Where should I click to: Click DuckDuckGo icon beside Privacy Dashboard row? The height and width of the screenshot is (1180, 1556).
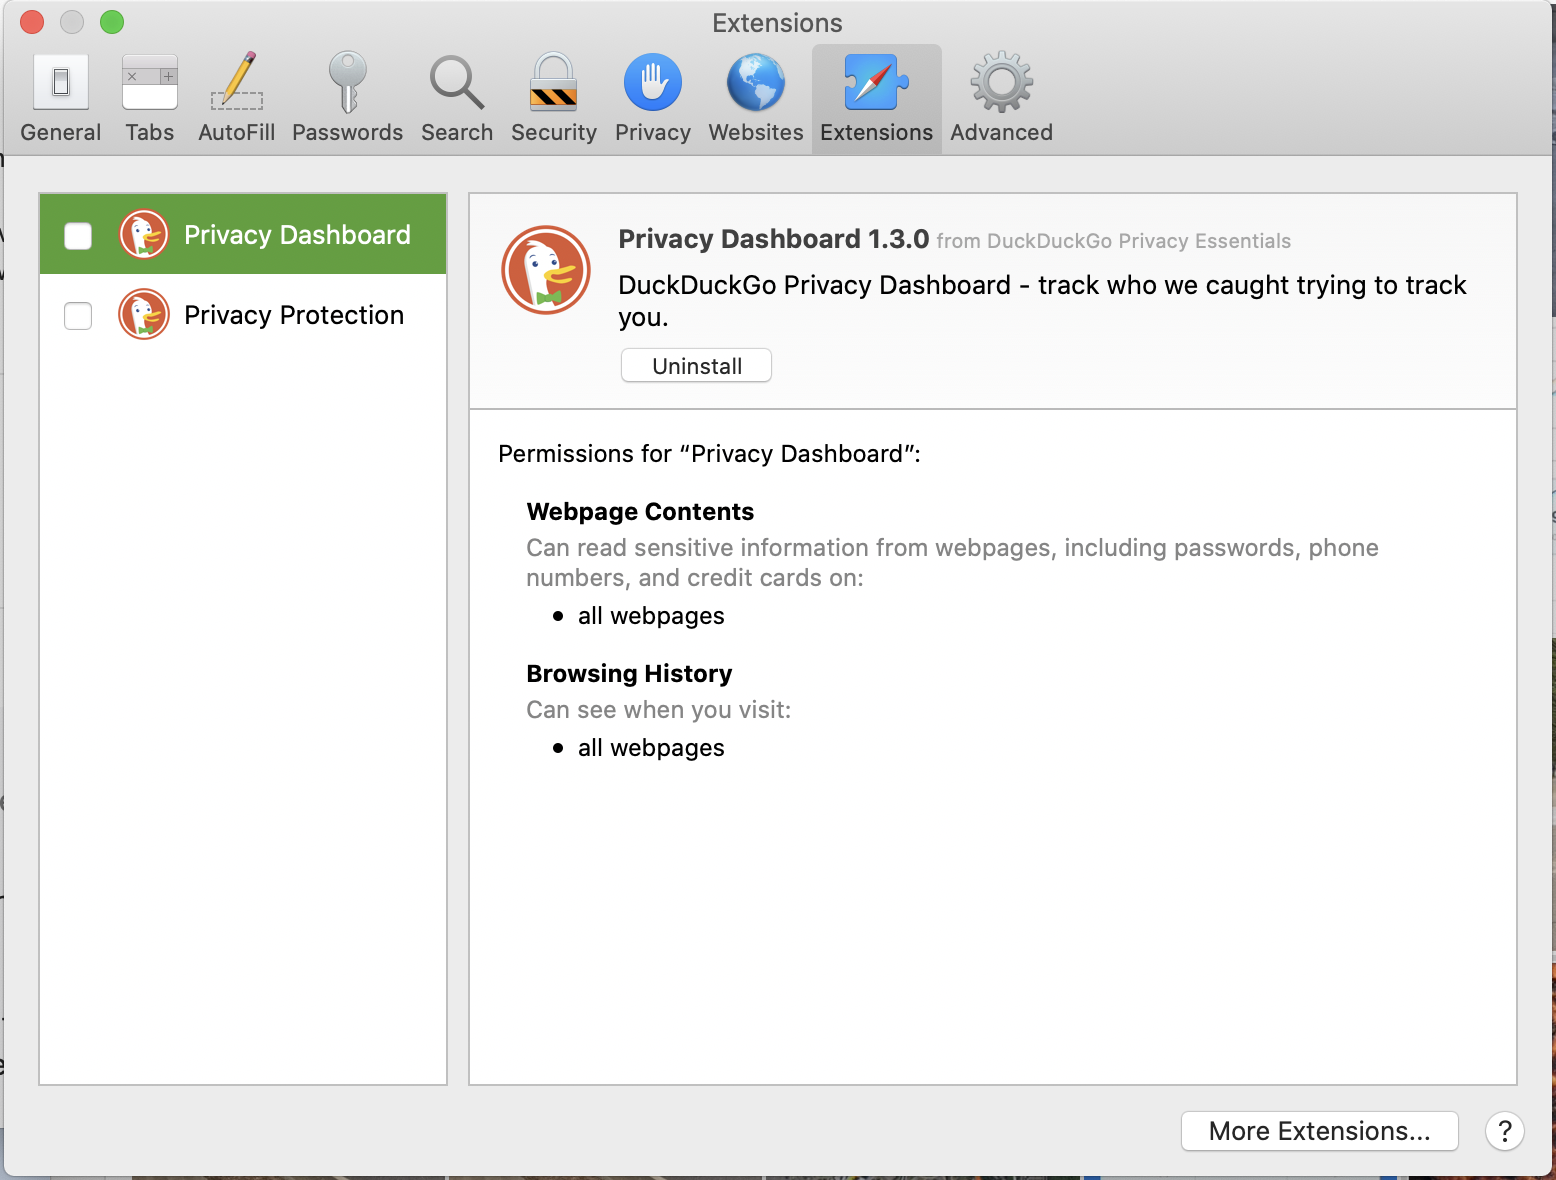[x=144, y=235]
